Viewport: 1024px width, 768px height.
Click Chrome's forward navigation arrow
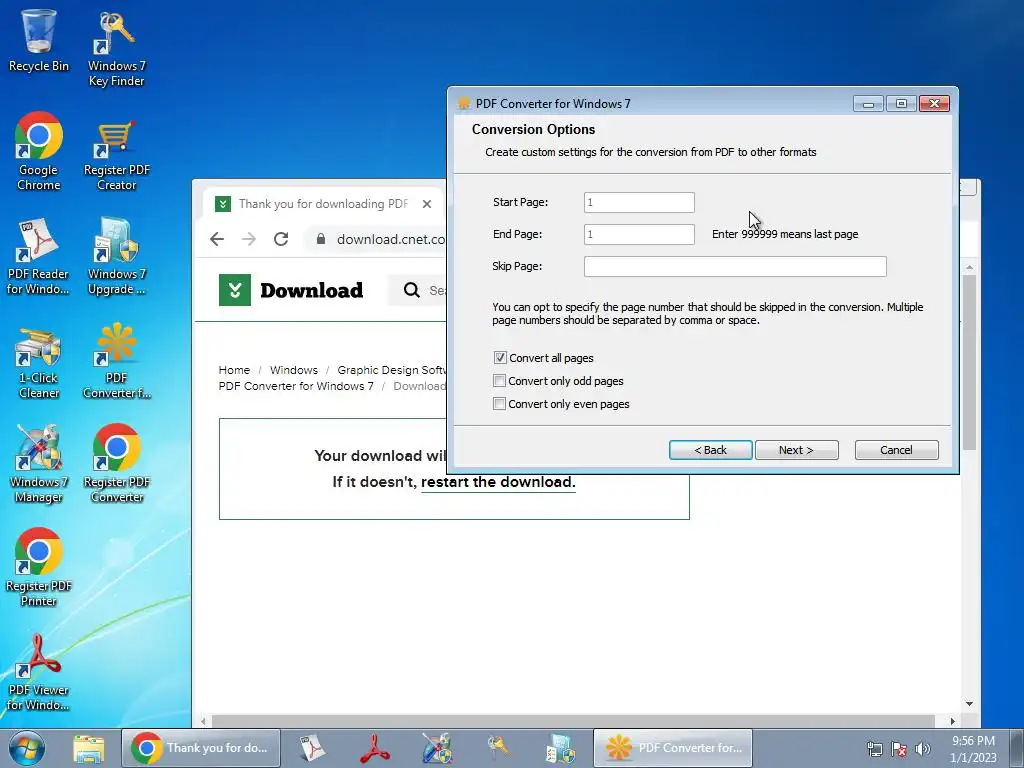point(249,239)
